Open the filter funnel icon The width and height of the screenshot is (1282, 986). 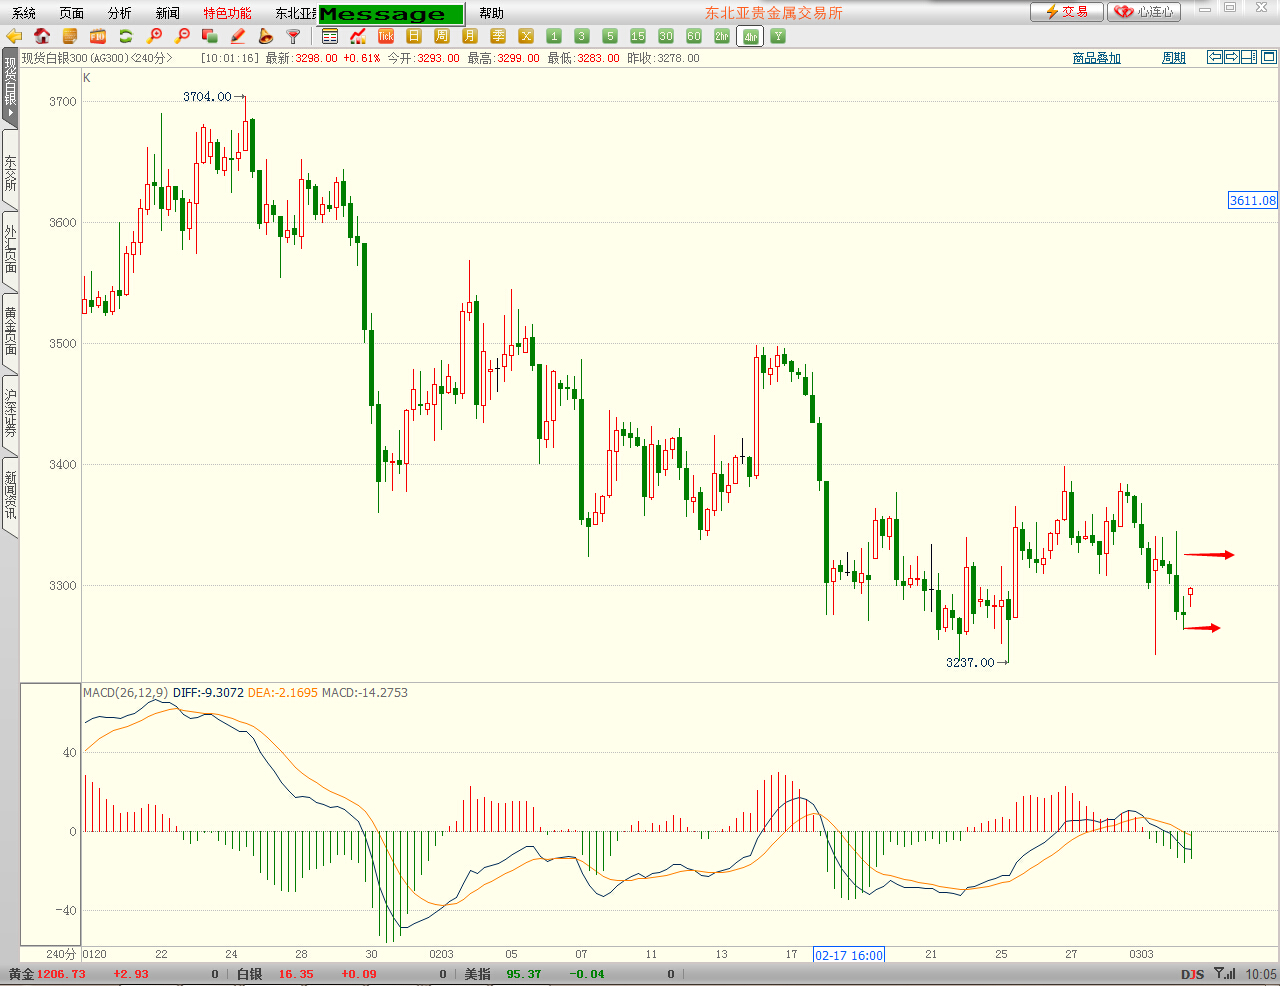(294, 36)
